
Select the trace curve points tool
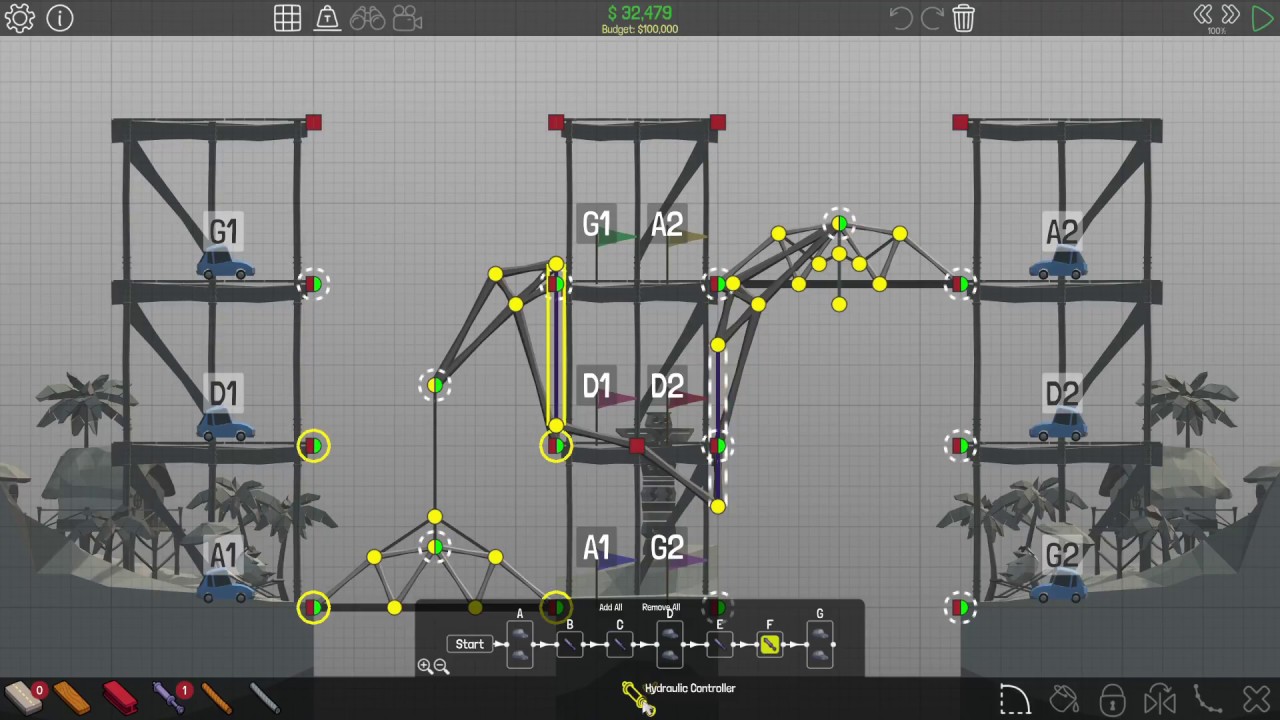coord(1209,699)
